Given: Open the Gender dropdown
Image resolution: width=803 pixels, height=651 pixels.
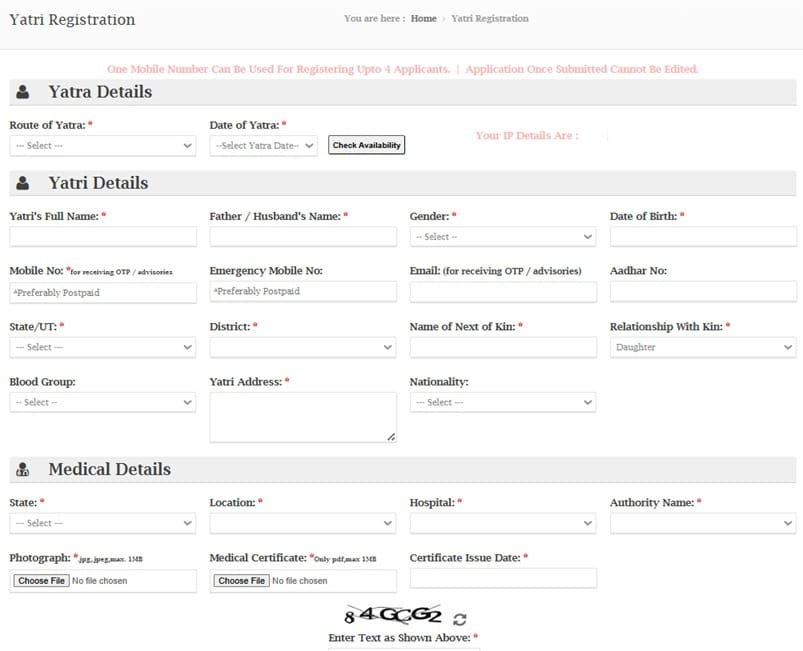Looking at the screenshot, I should 500,236.
